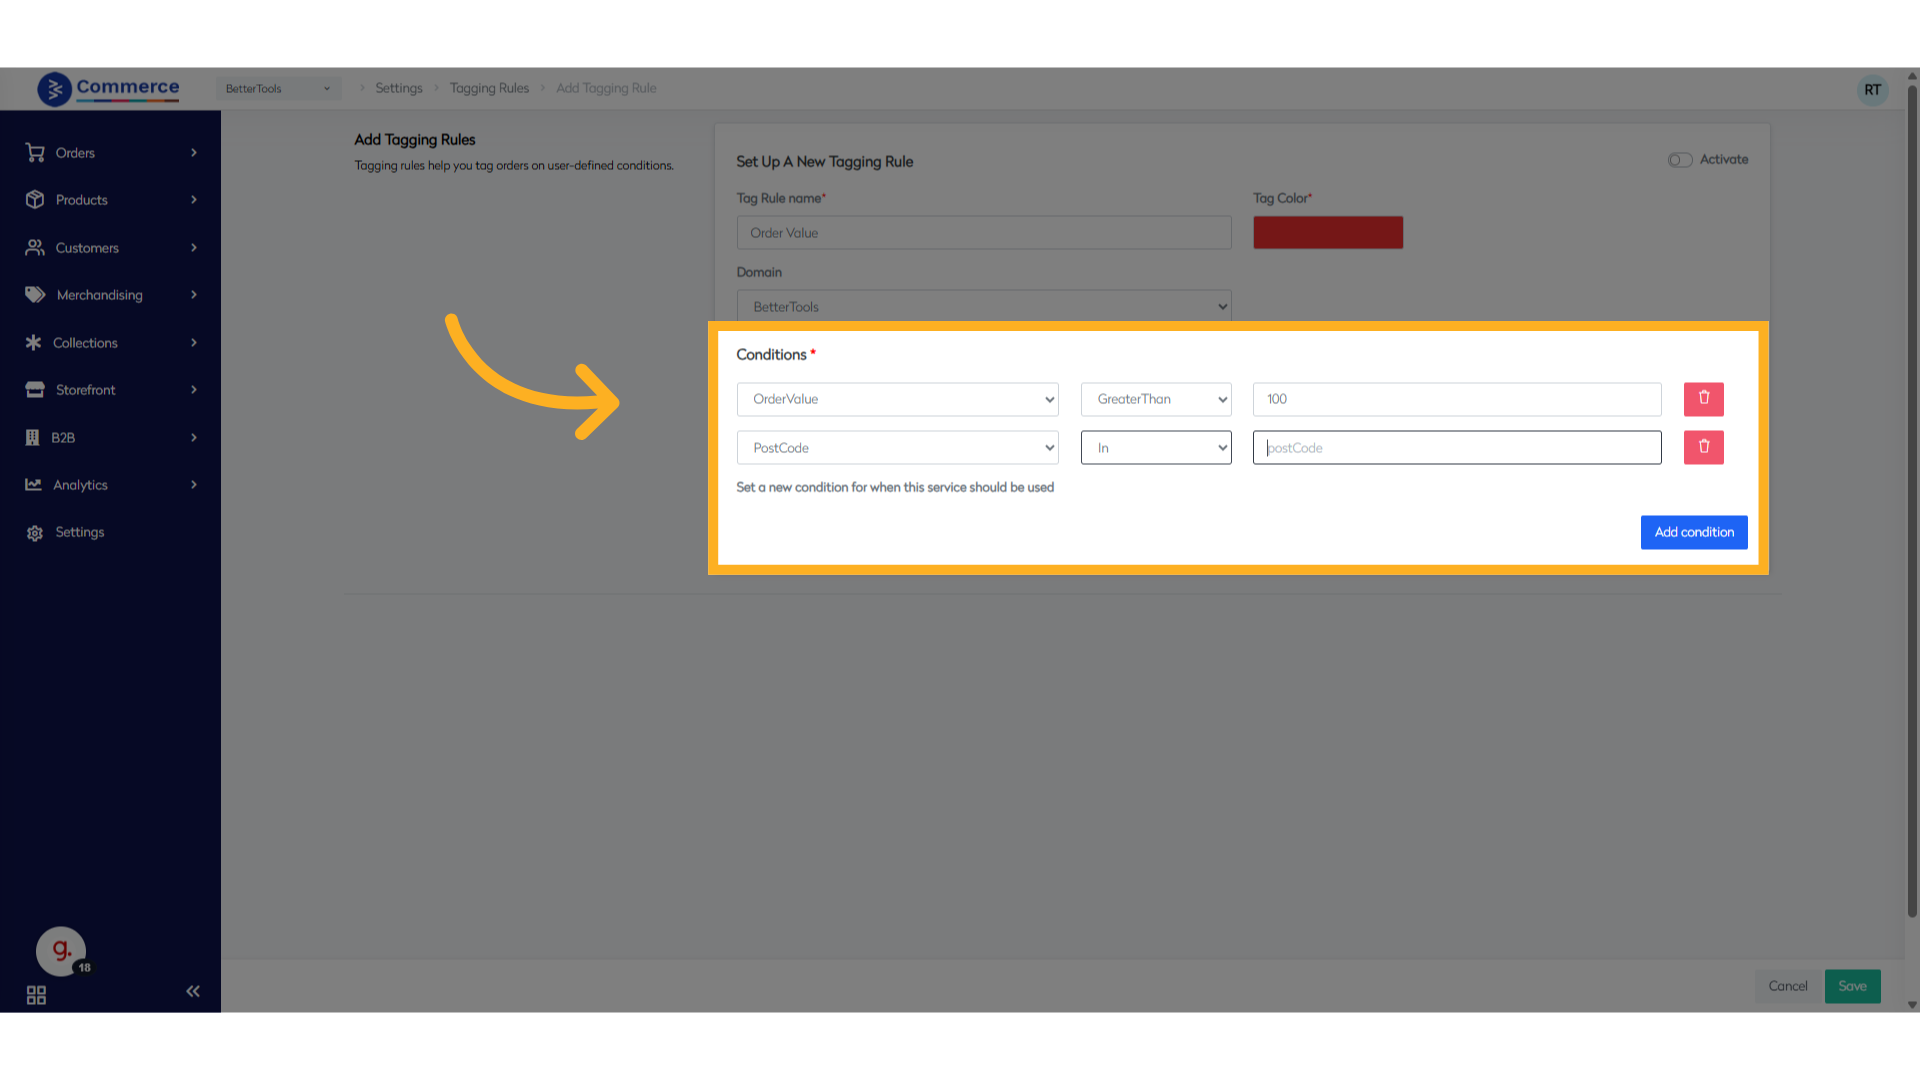Open the BetterTools domain dropdown

pyautogui.click(x=983, y=307)
